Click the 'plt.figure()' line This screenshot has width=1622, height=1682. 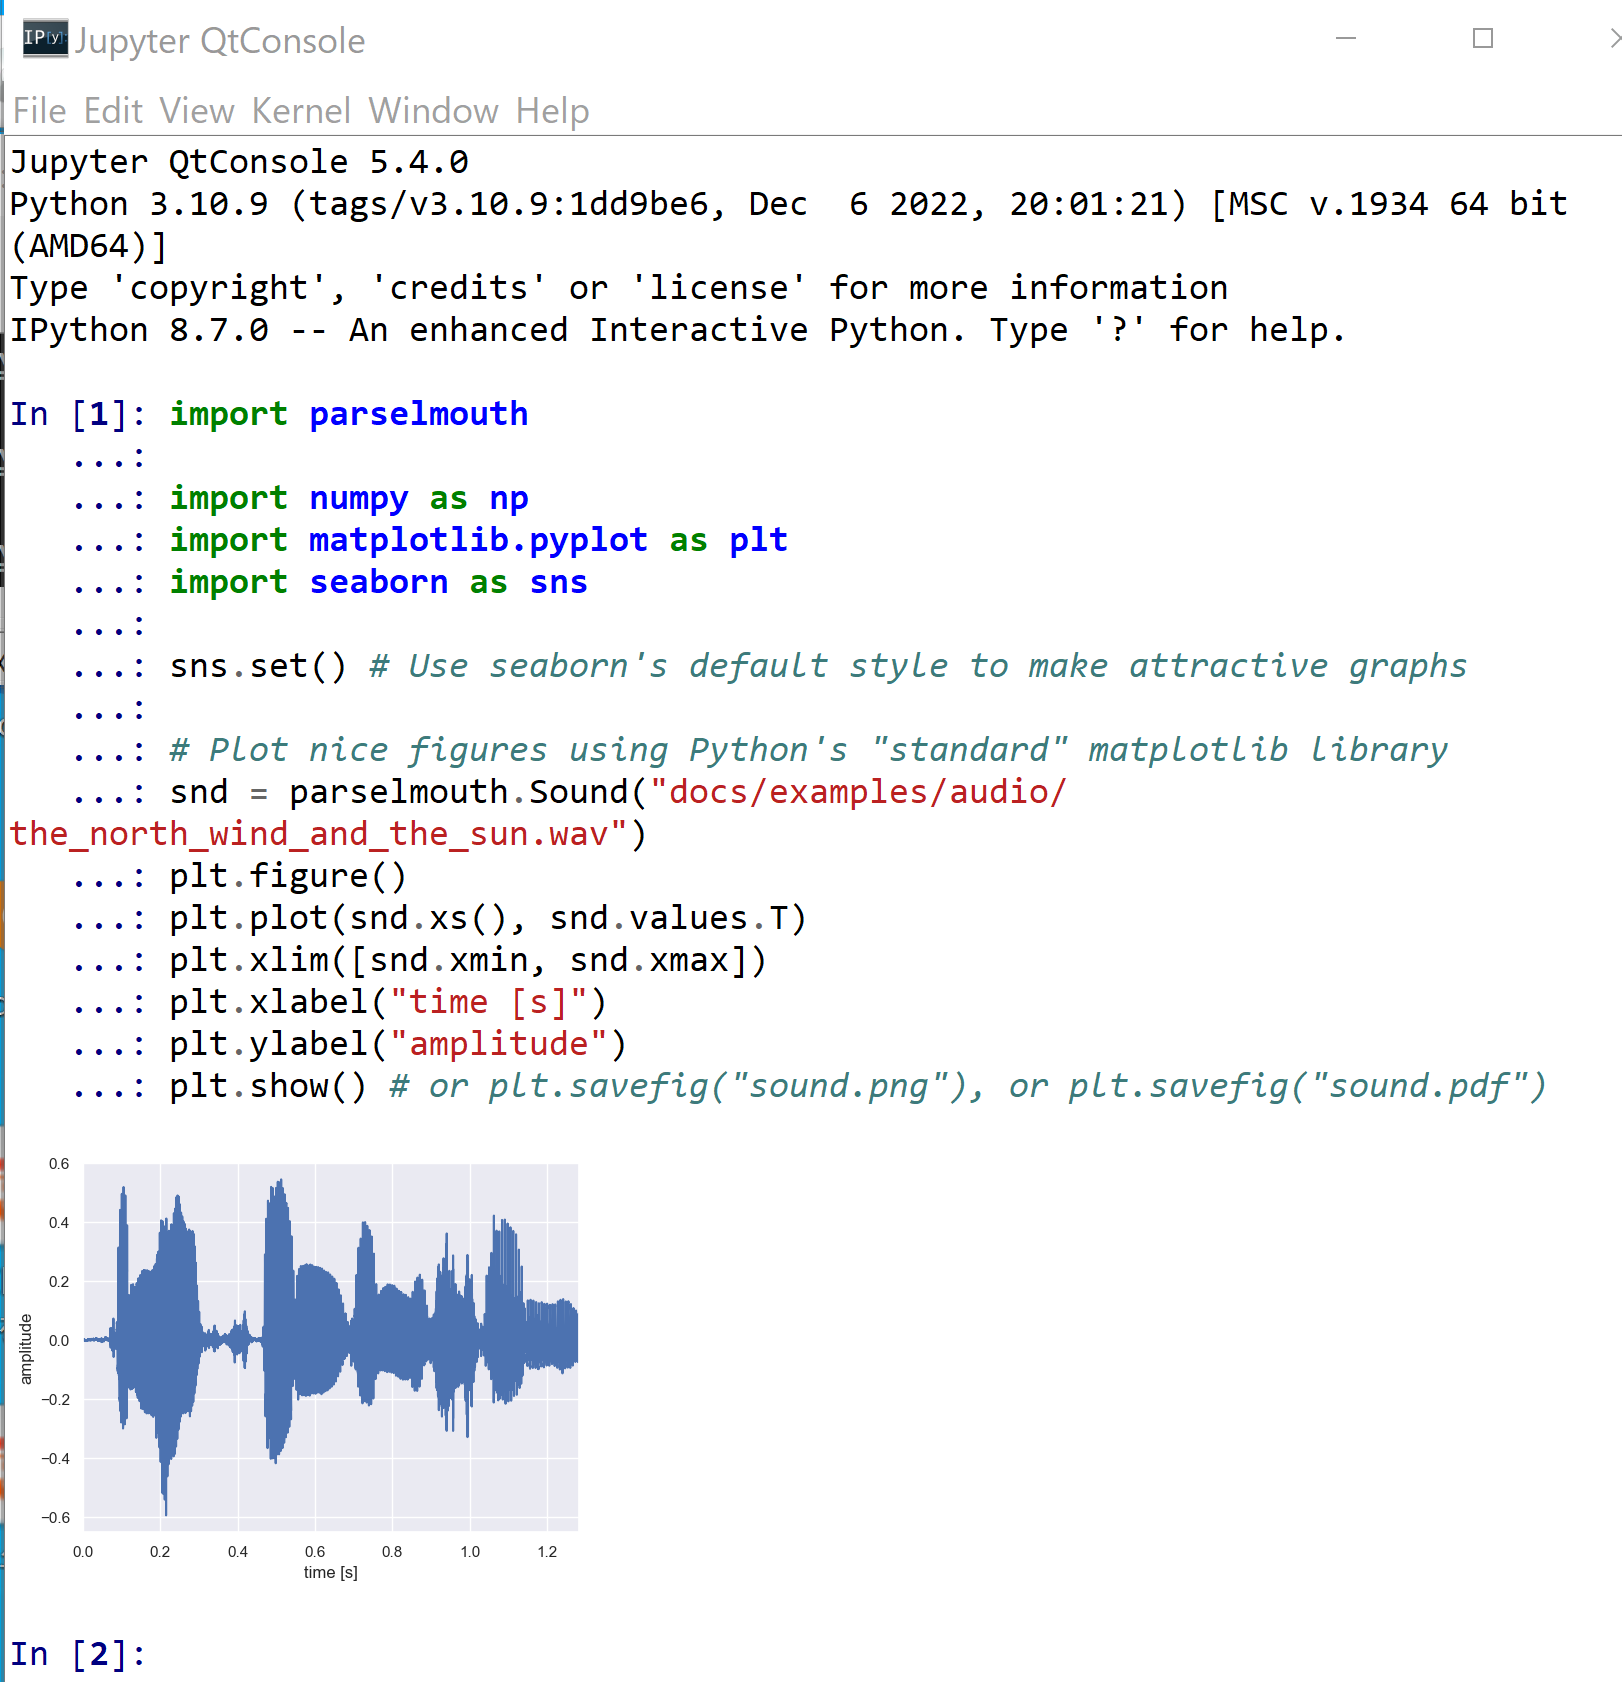[x=288, y=876]
